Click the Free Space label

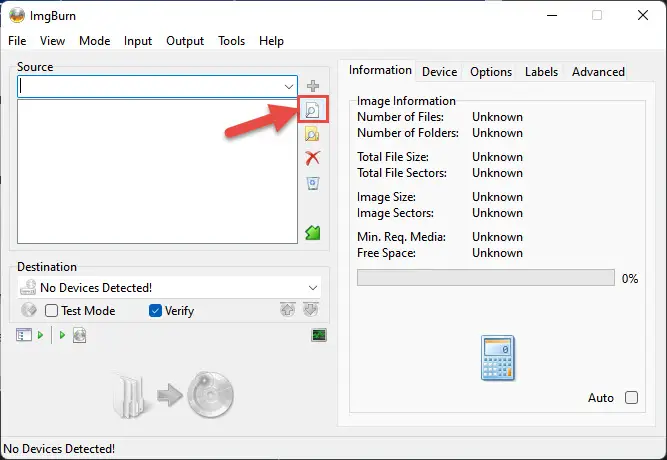pos(386,253)
